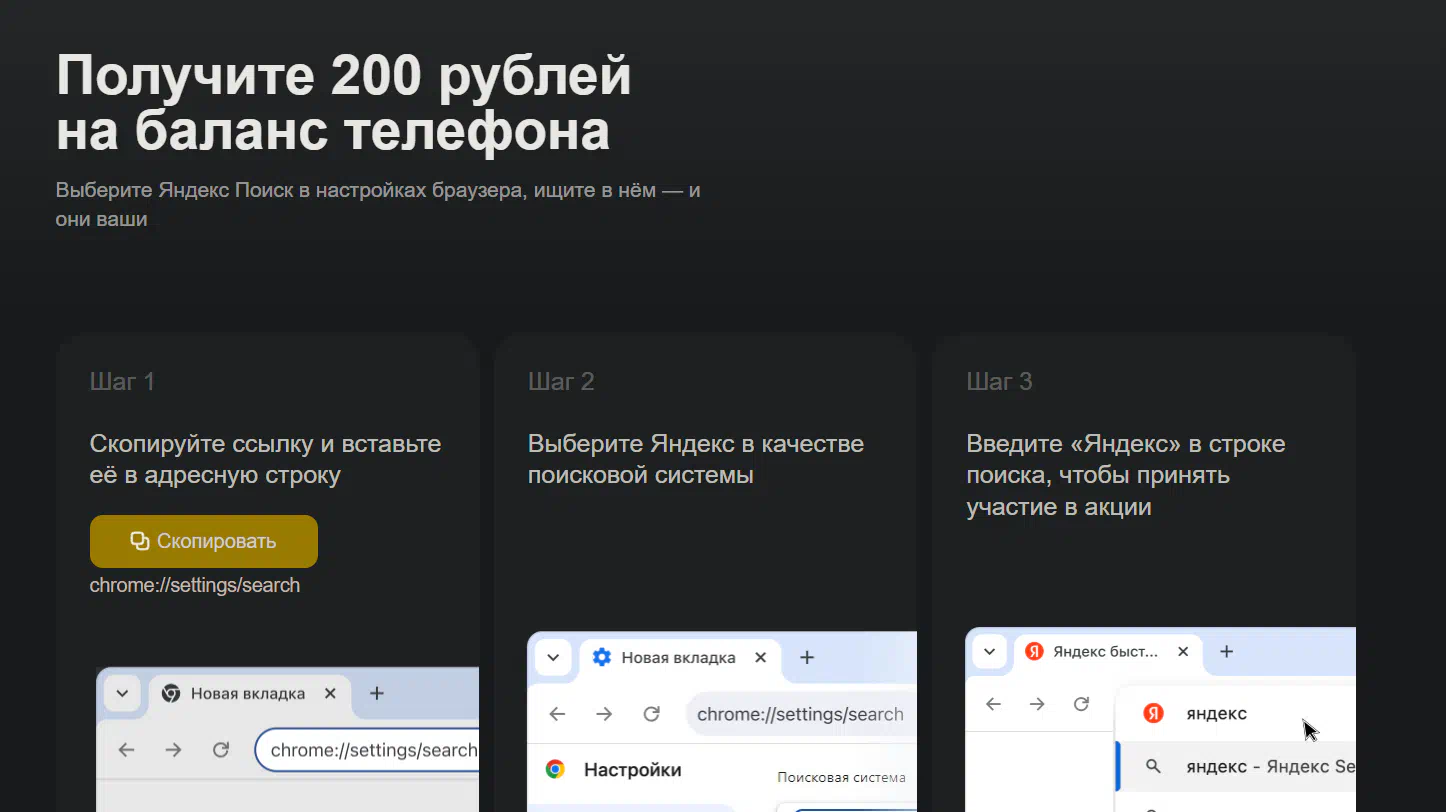
Task: Click the new tab plus in Шаг 2
Action: click(807, 657)
